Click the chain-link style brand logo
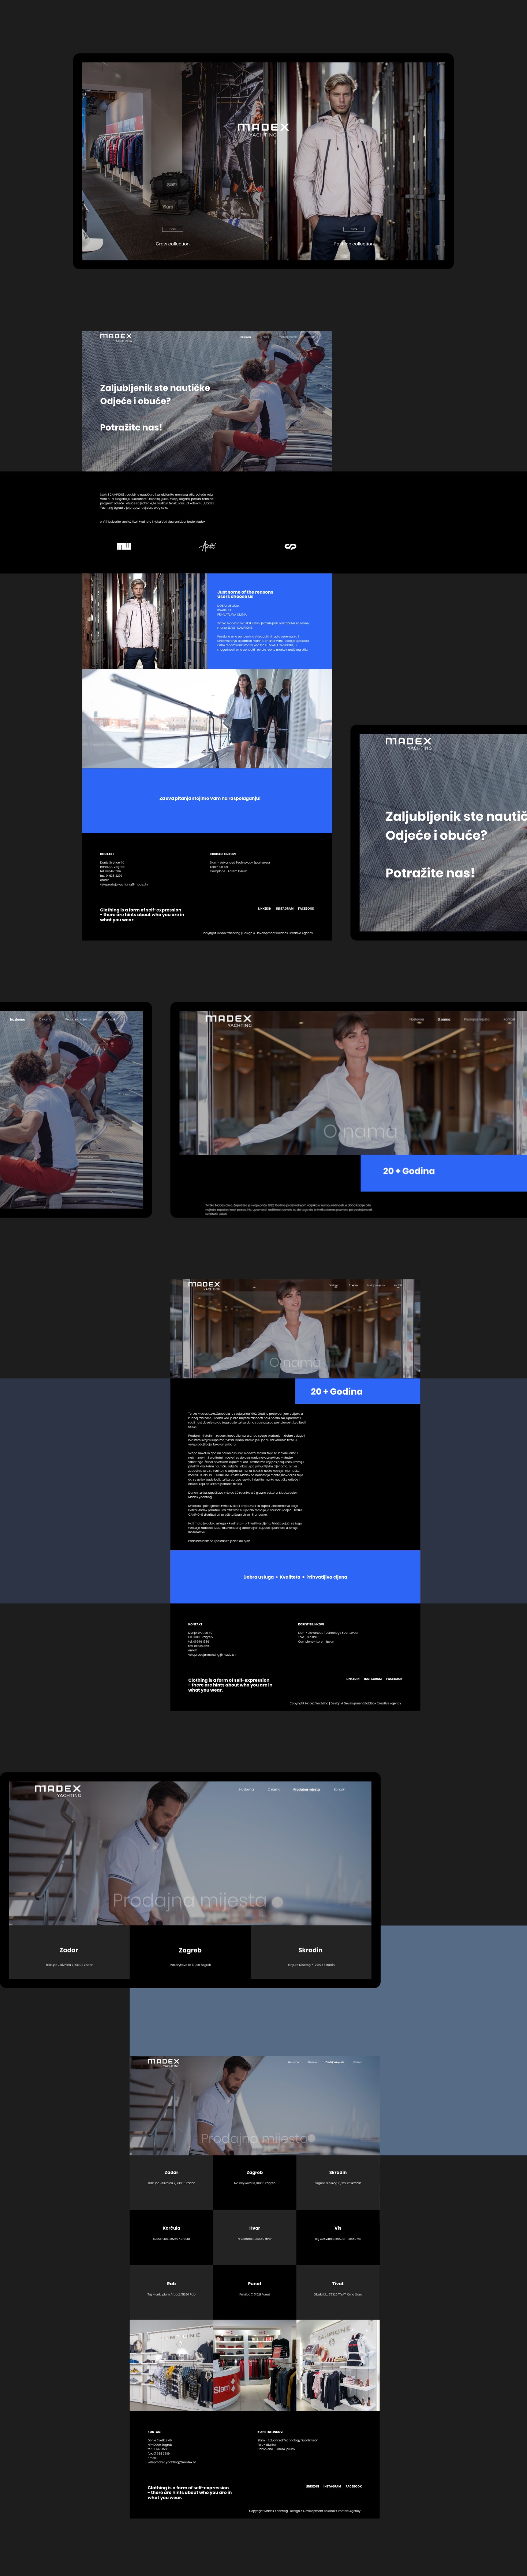Viewport: 527px width, 2576px height. [290, 546]
